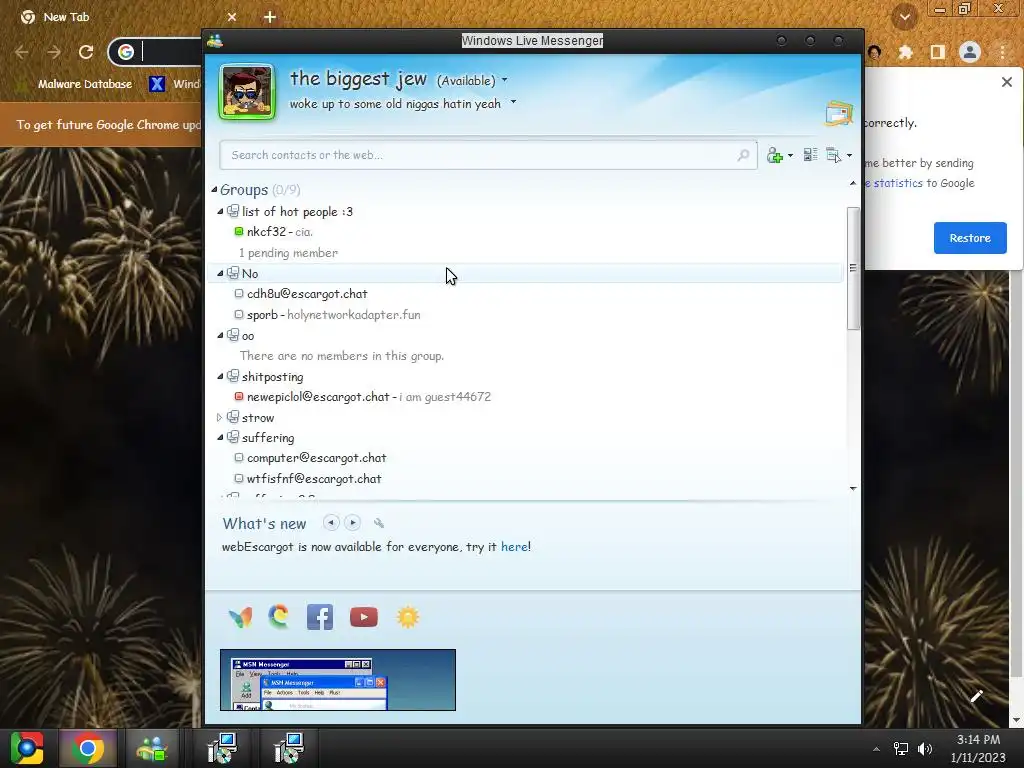Click the Add a contact icon
1024x768 pixels.
click(775, 155)
